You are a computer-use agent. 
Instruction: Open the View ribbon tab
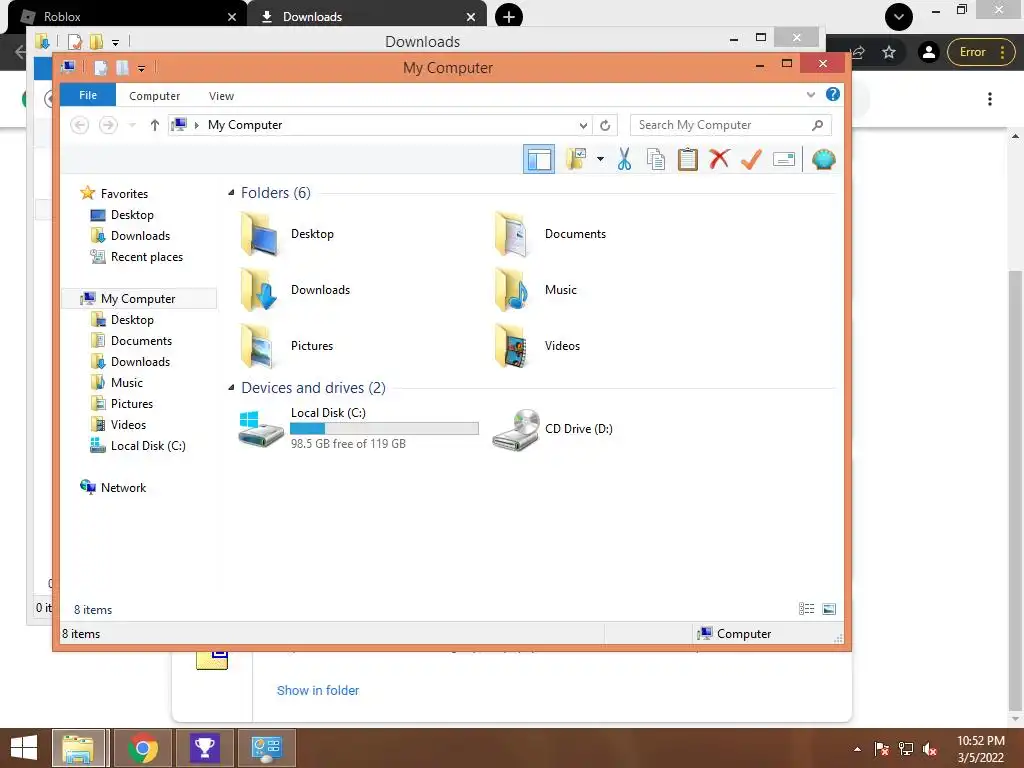(x=221, y=96)
